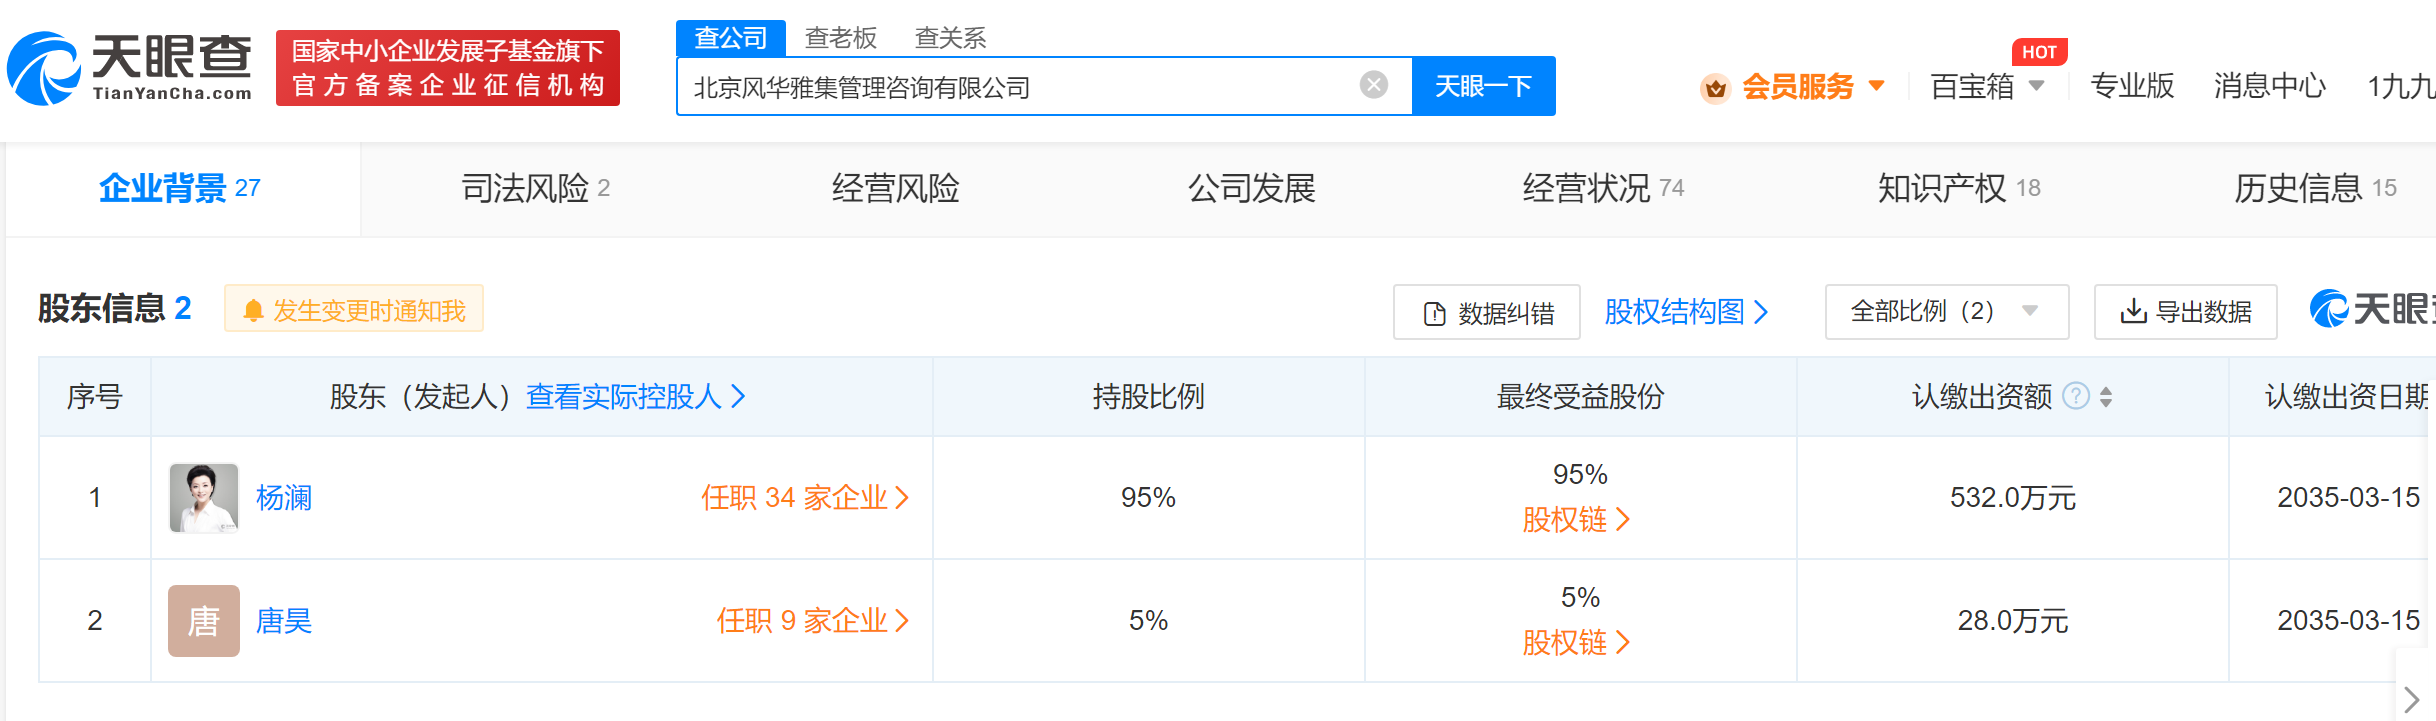
Task: Click the 天眼一下 search button
Action: (1483, 86)
